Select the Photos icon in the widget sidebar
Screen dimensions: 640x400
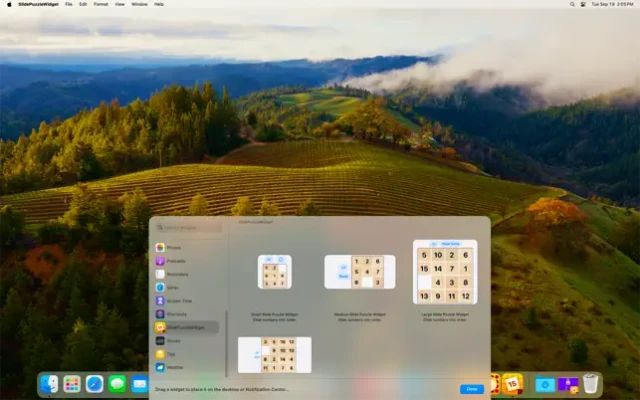(160, 247)
